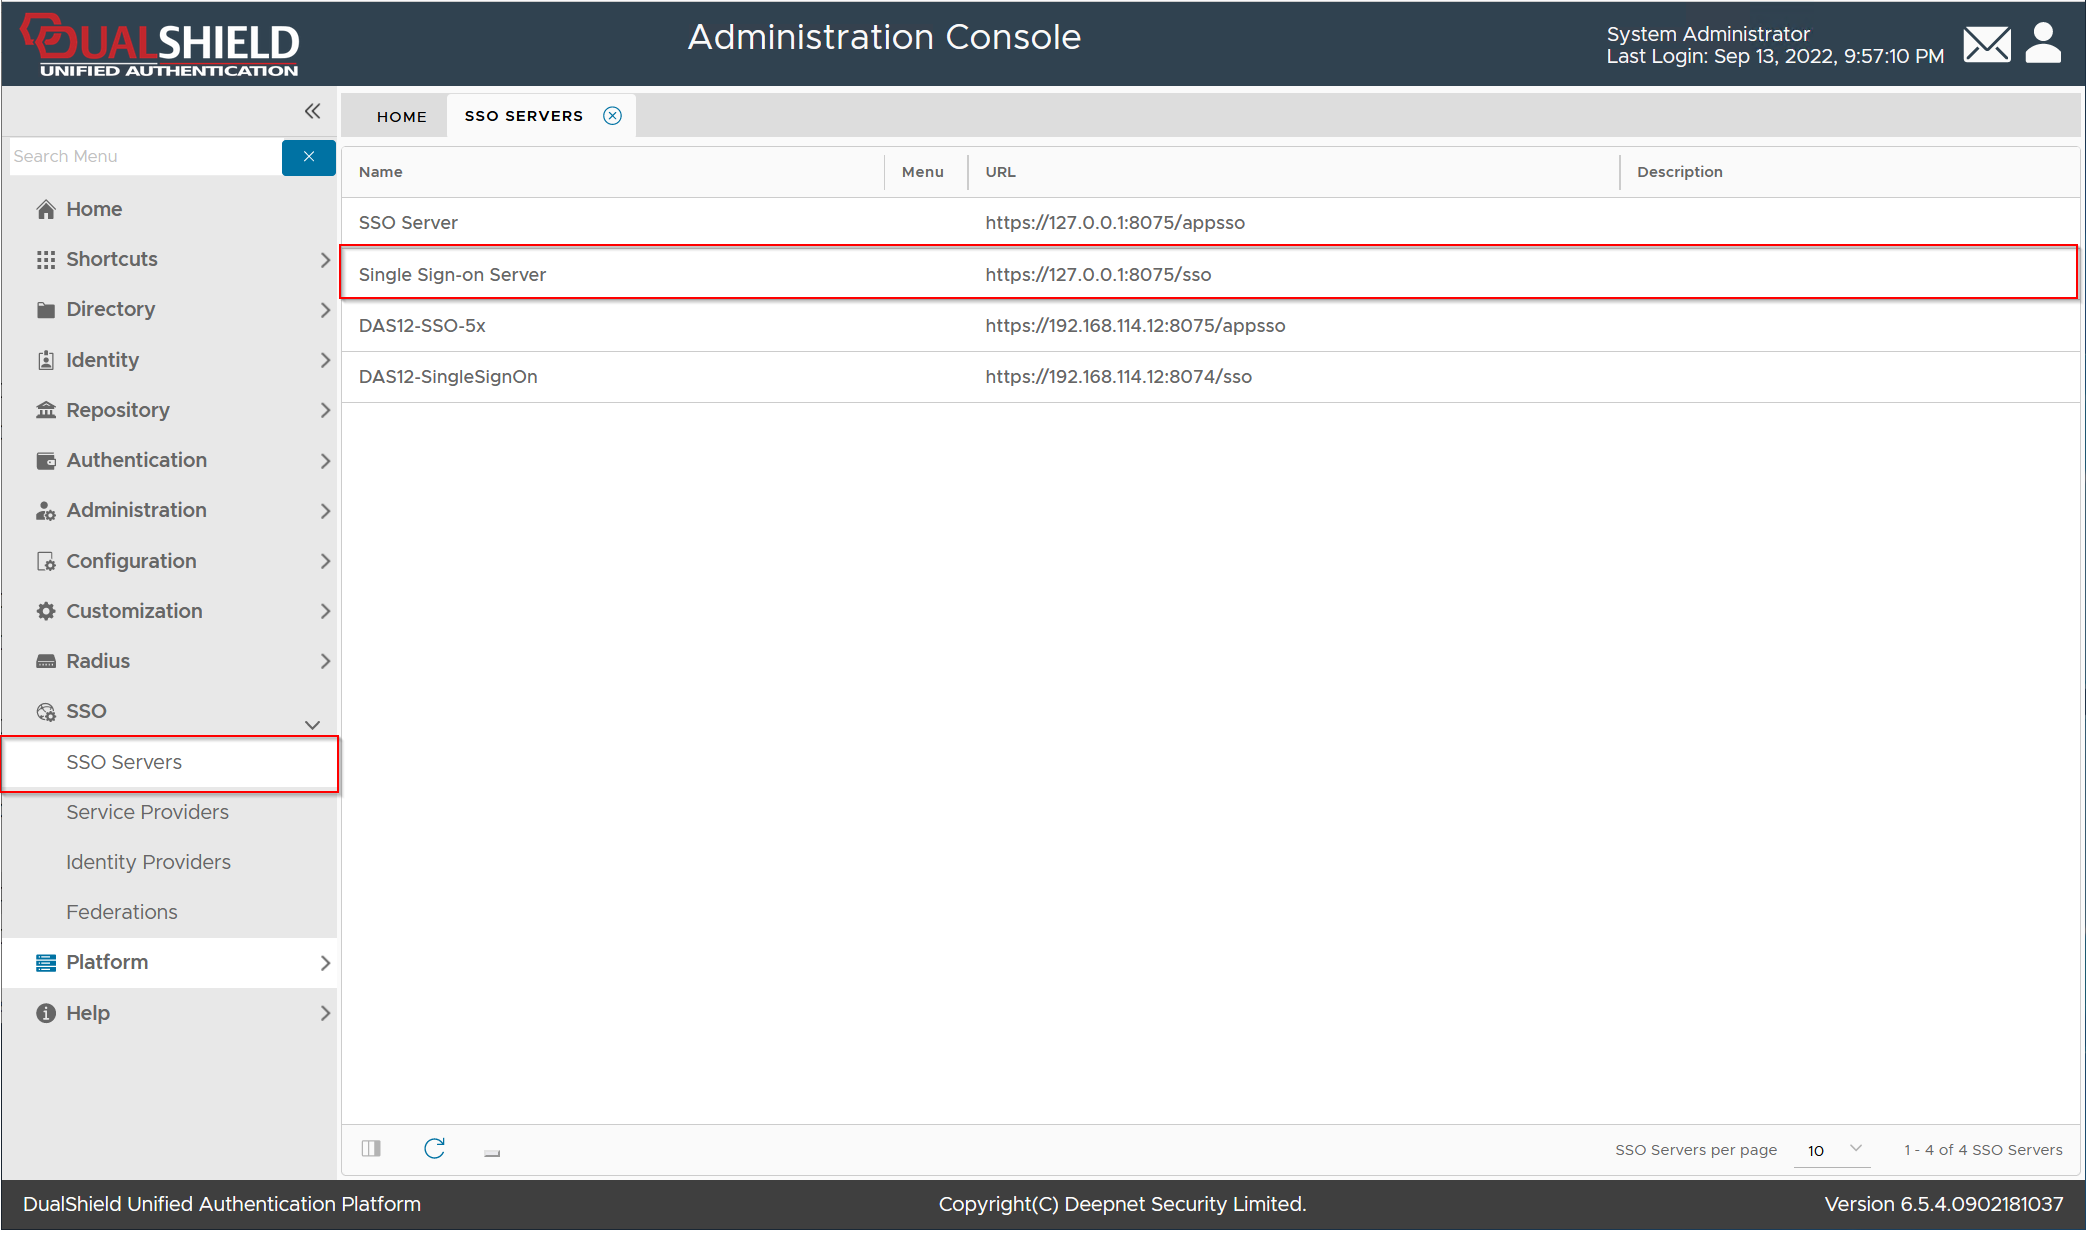The image size is (2090, 1233).
Task: Clear search menu with X button
Action: click(x=308, y=157)
